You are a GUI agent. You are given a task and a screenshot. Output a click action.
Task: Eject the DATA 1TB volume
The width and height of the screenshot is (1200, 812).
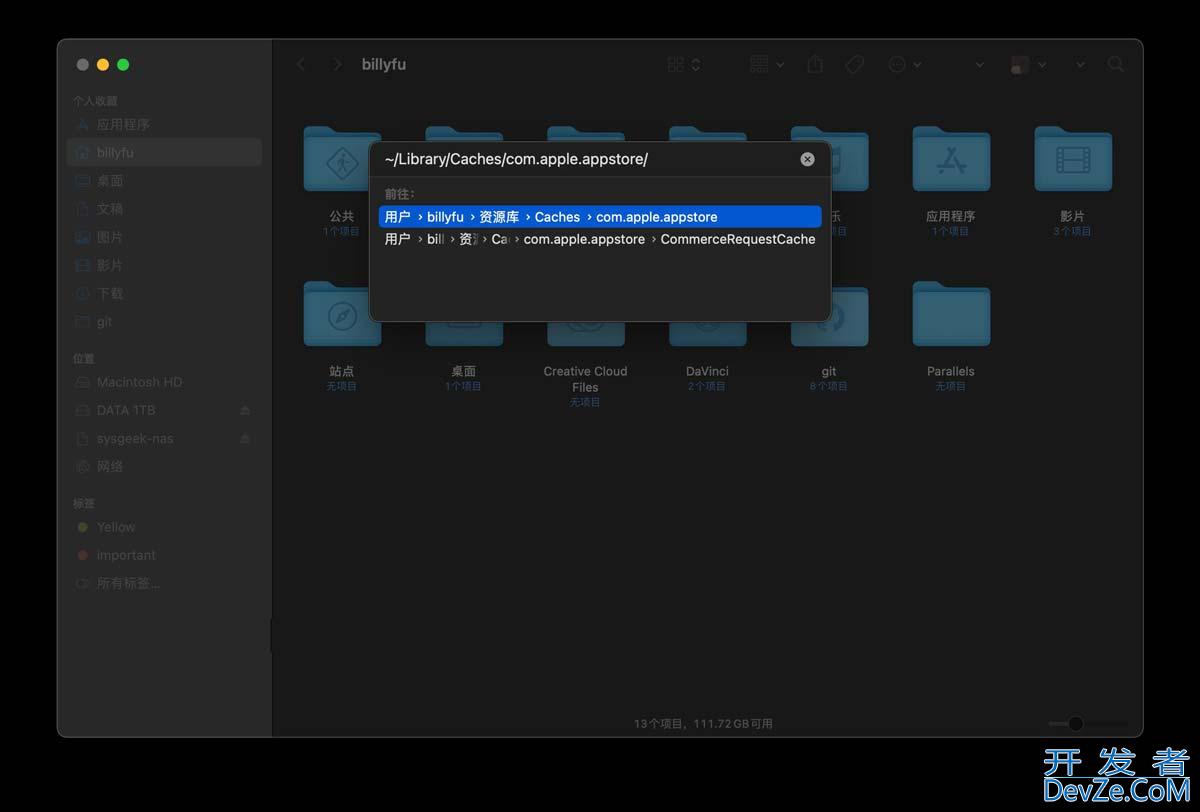246,410
